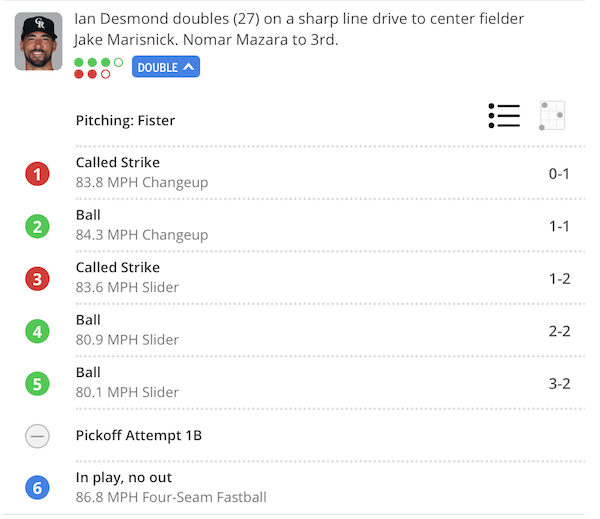Collapse the blue DOUBLE result button

pos(166,67)
